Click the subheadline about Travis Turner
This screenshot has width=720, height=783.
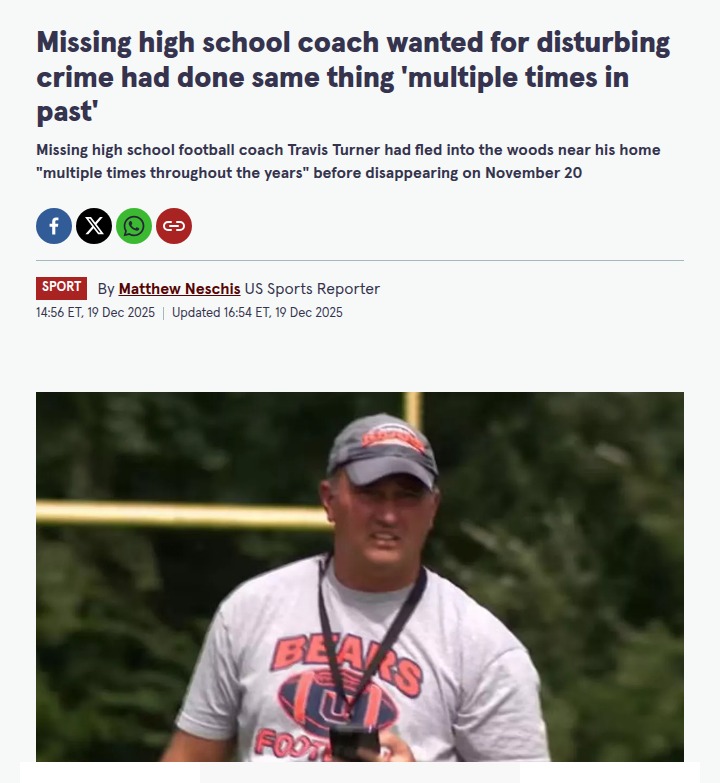tap(348, 161)
